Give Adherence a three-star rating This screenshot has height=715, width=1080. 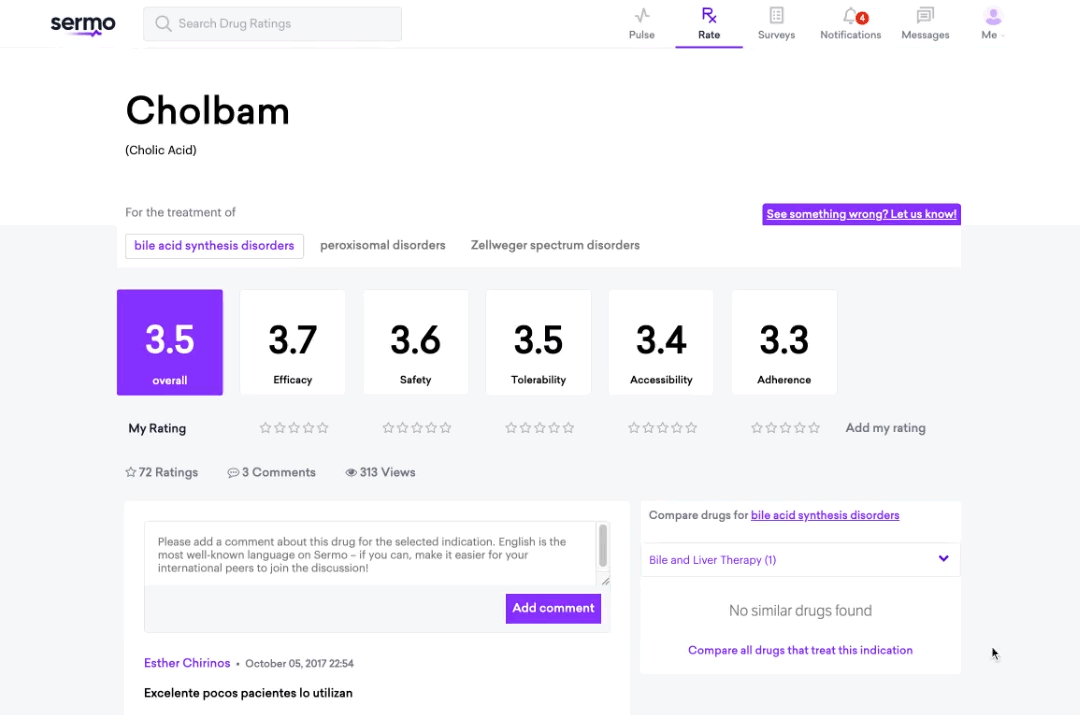(785, 428)
